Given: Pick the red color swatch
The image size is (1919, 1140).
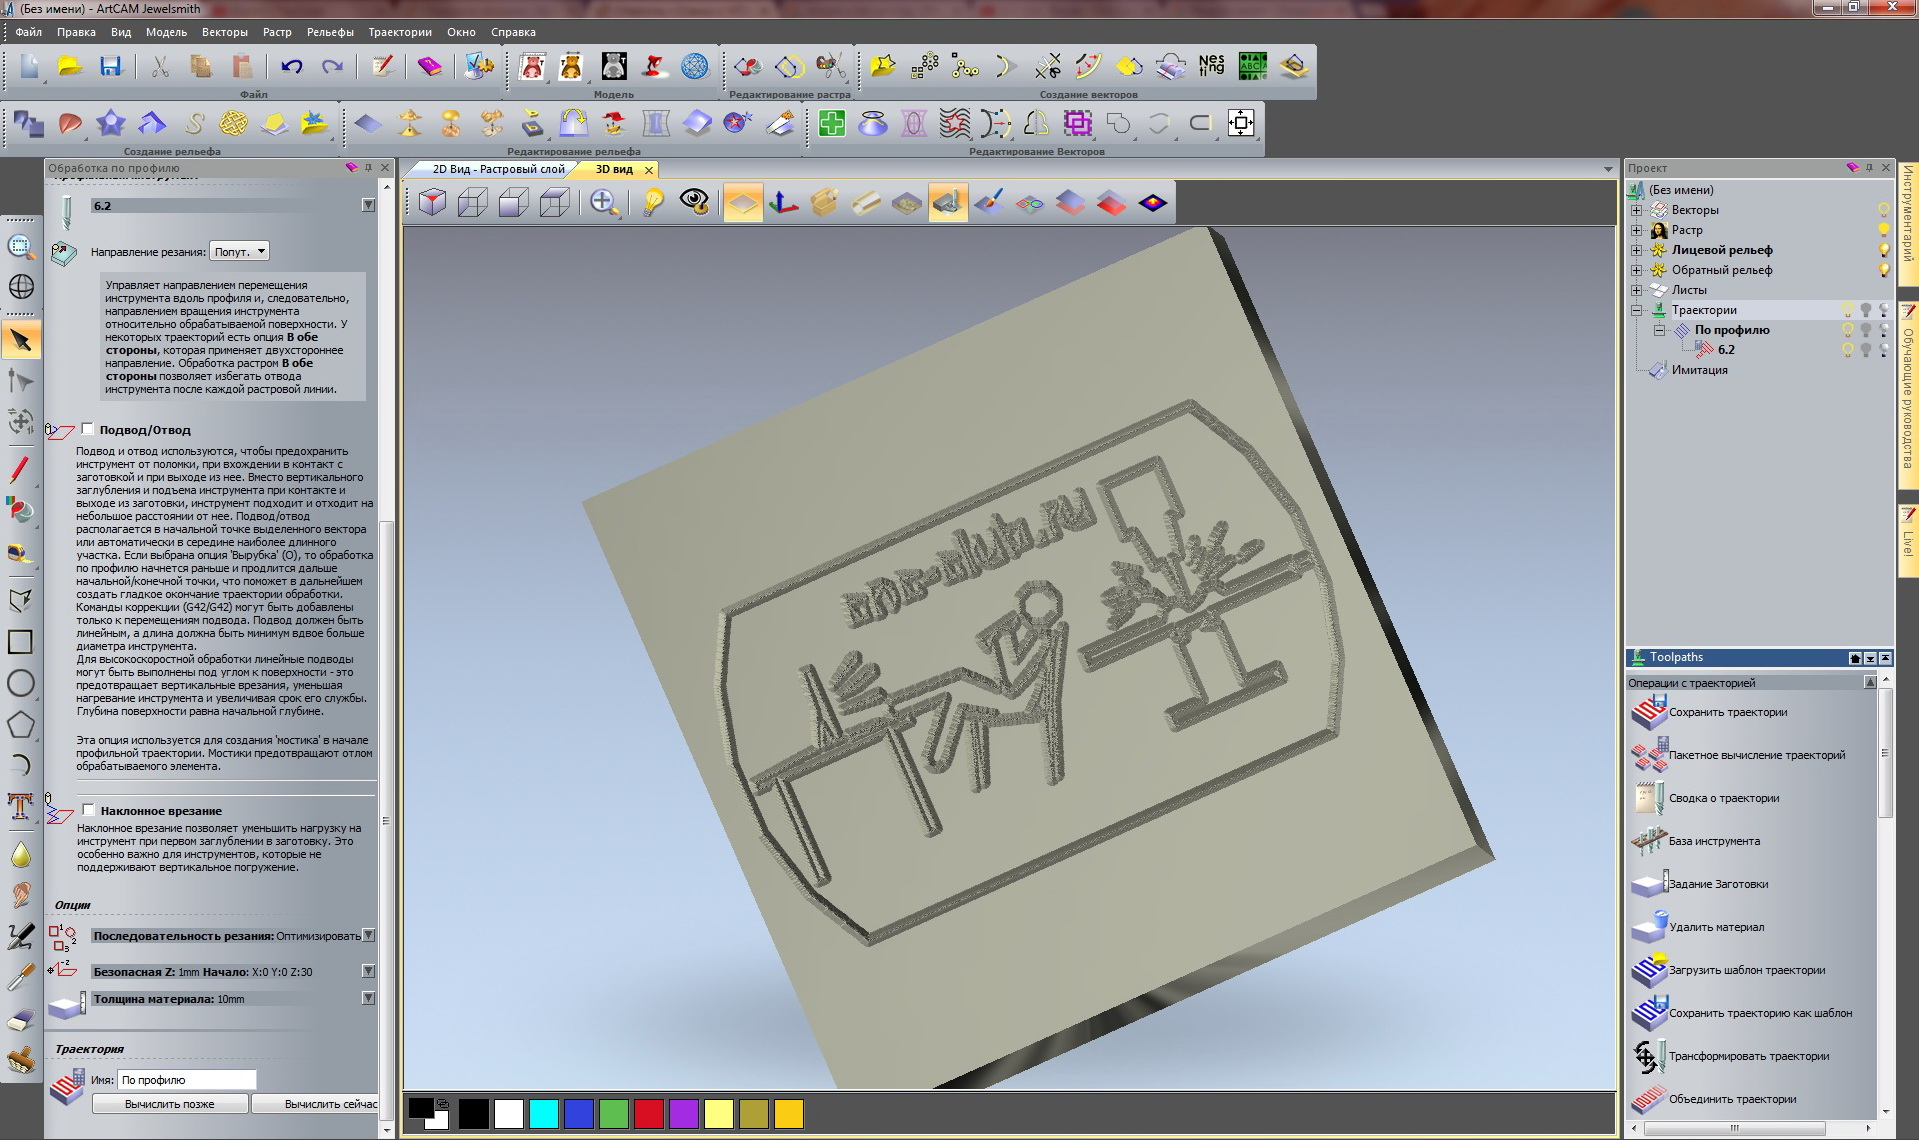Looking at the screenshot, I should (649, 1114).
